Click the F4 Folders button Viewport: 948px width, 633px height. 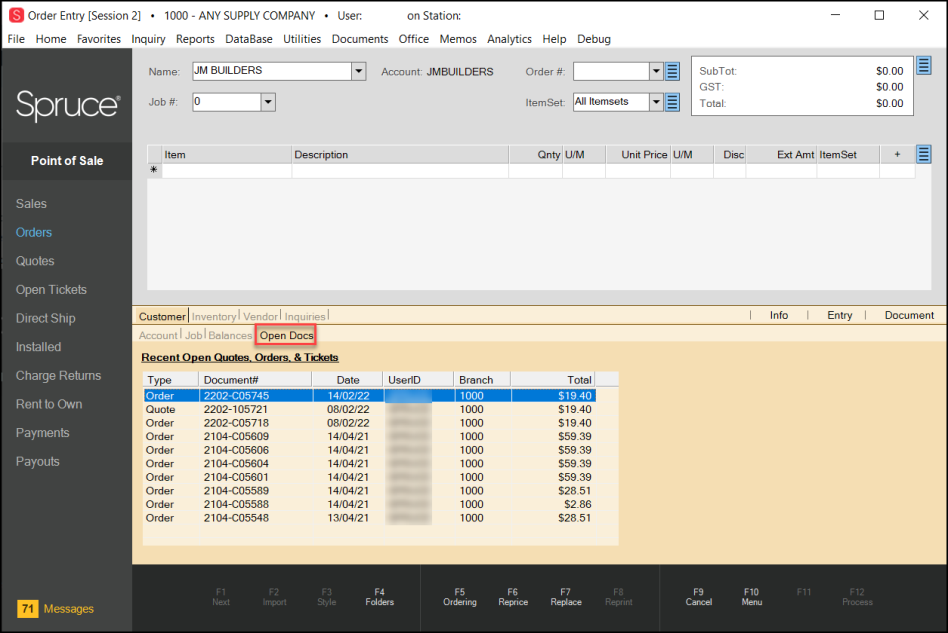click(x=380, y=597)
